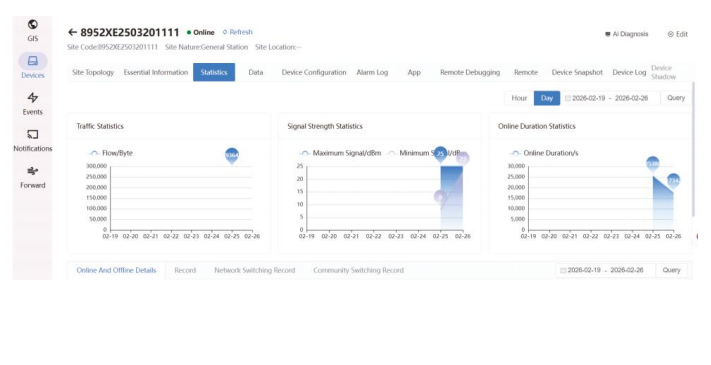
Task: Click Query next to Hour/Day range
Action: (676, 98)
